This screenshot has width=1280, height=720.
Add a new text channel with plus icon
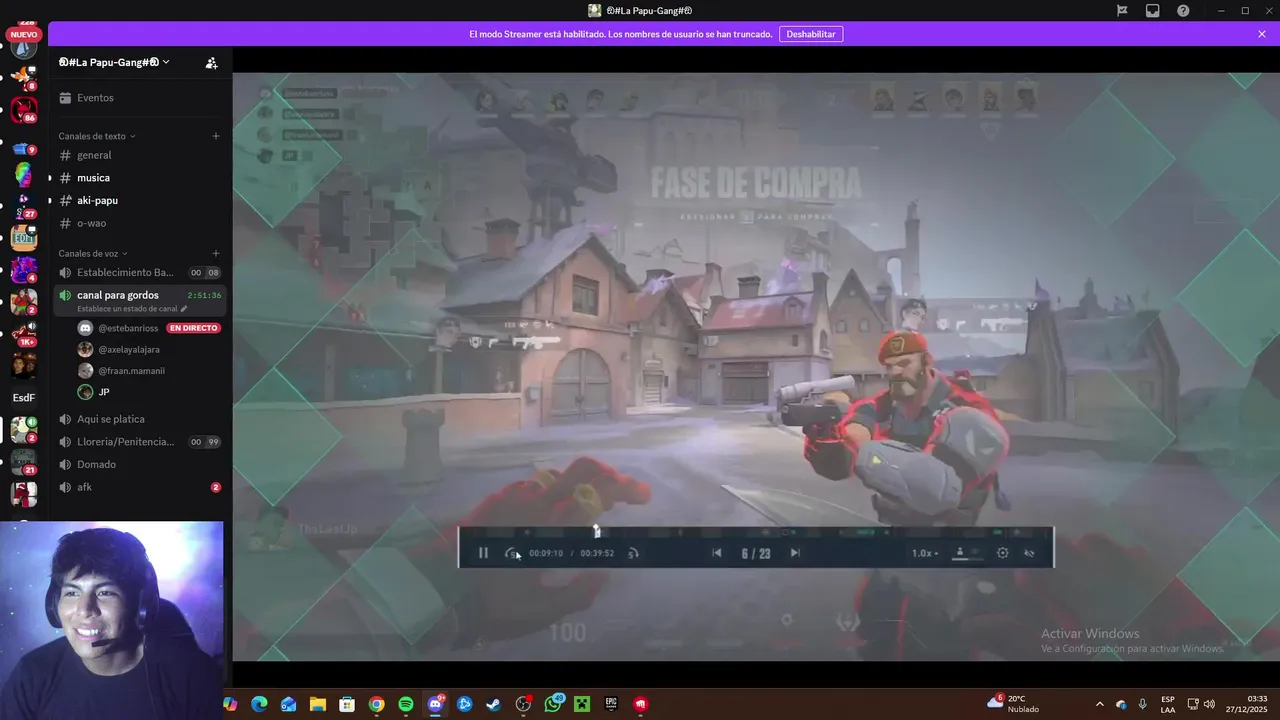216,136
